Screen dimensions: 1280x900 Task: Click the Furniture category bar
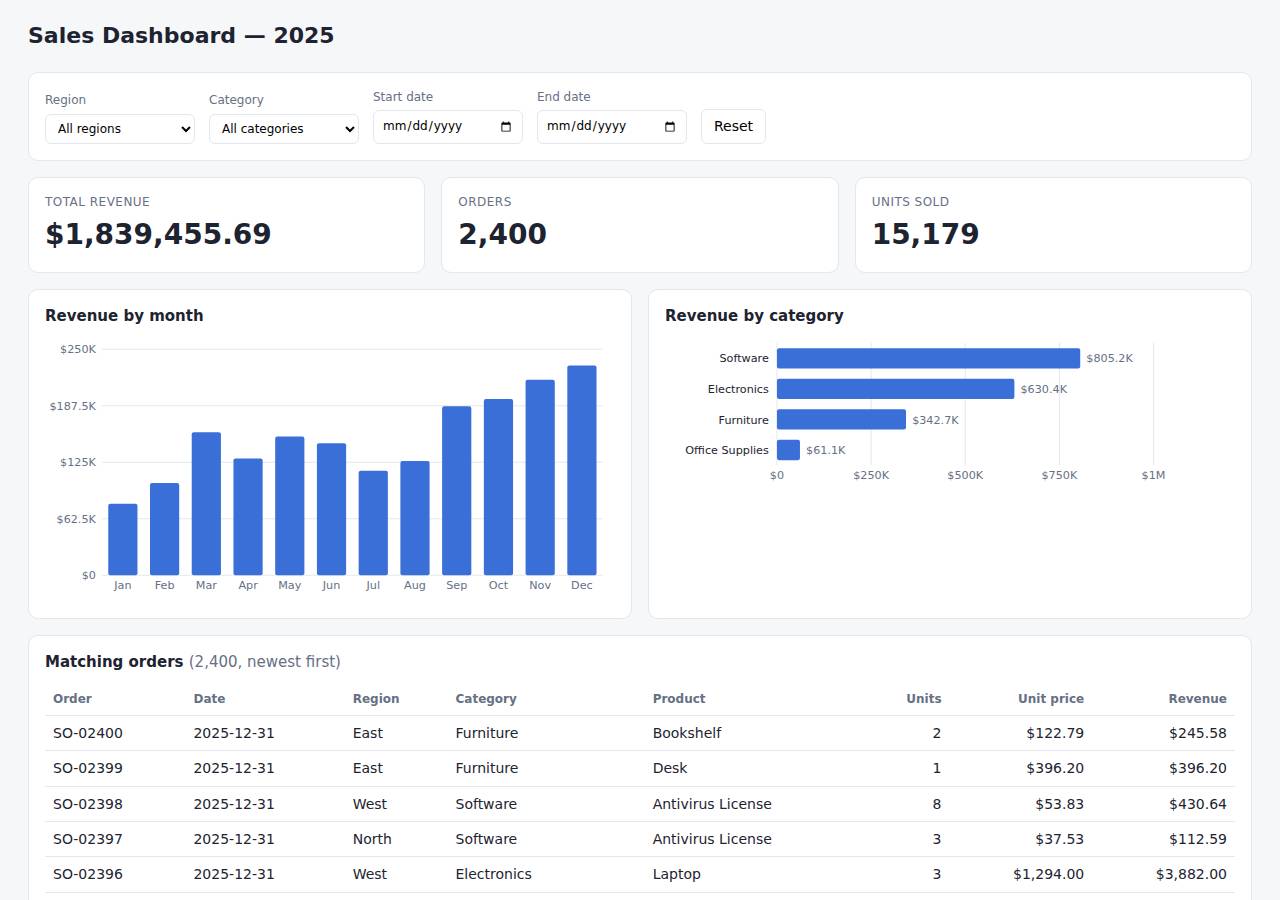click(x=841, y=420)
